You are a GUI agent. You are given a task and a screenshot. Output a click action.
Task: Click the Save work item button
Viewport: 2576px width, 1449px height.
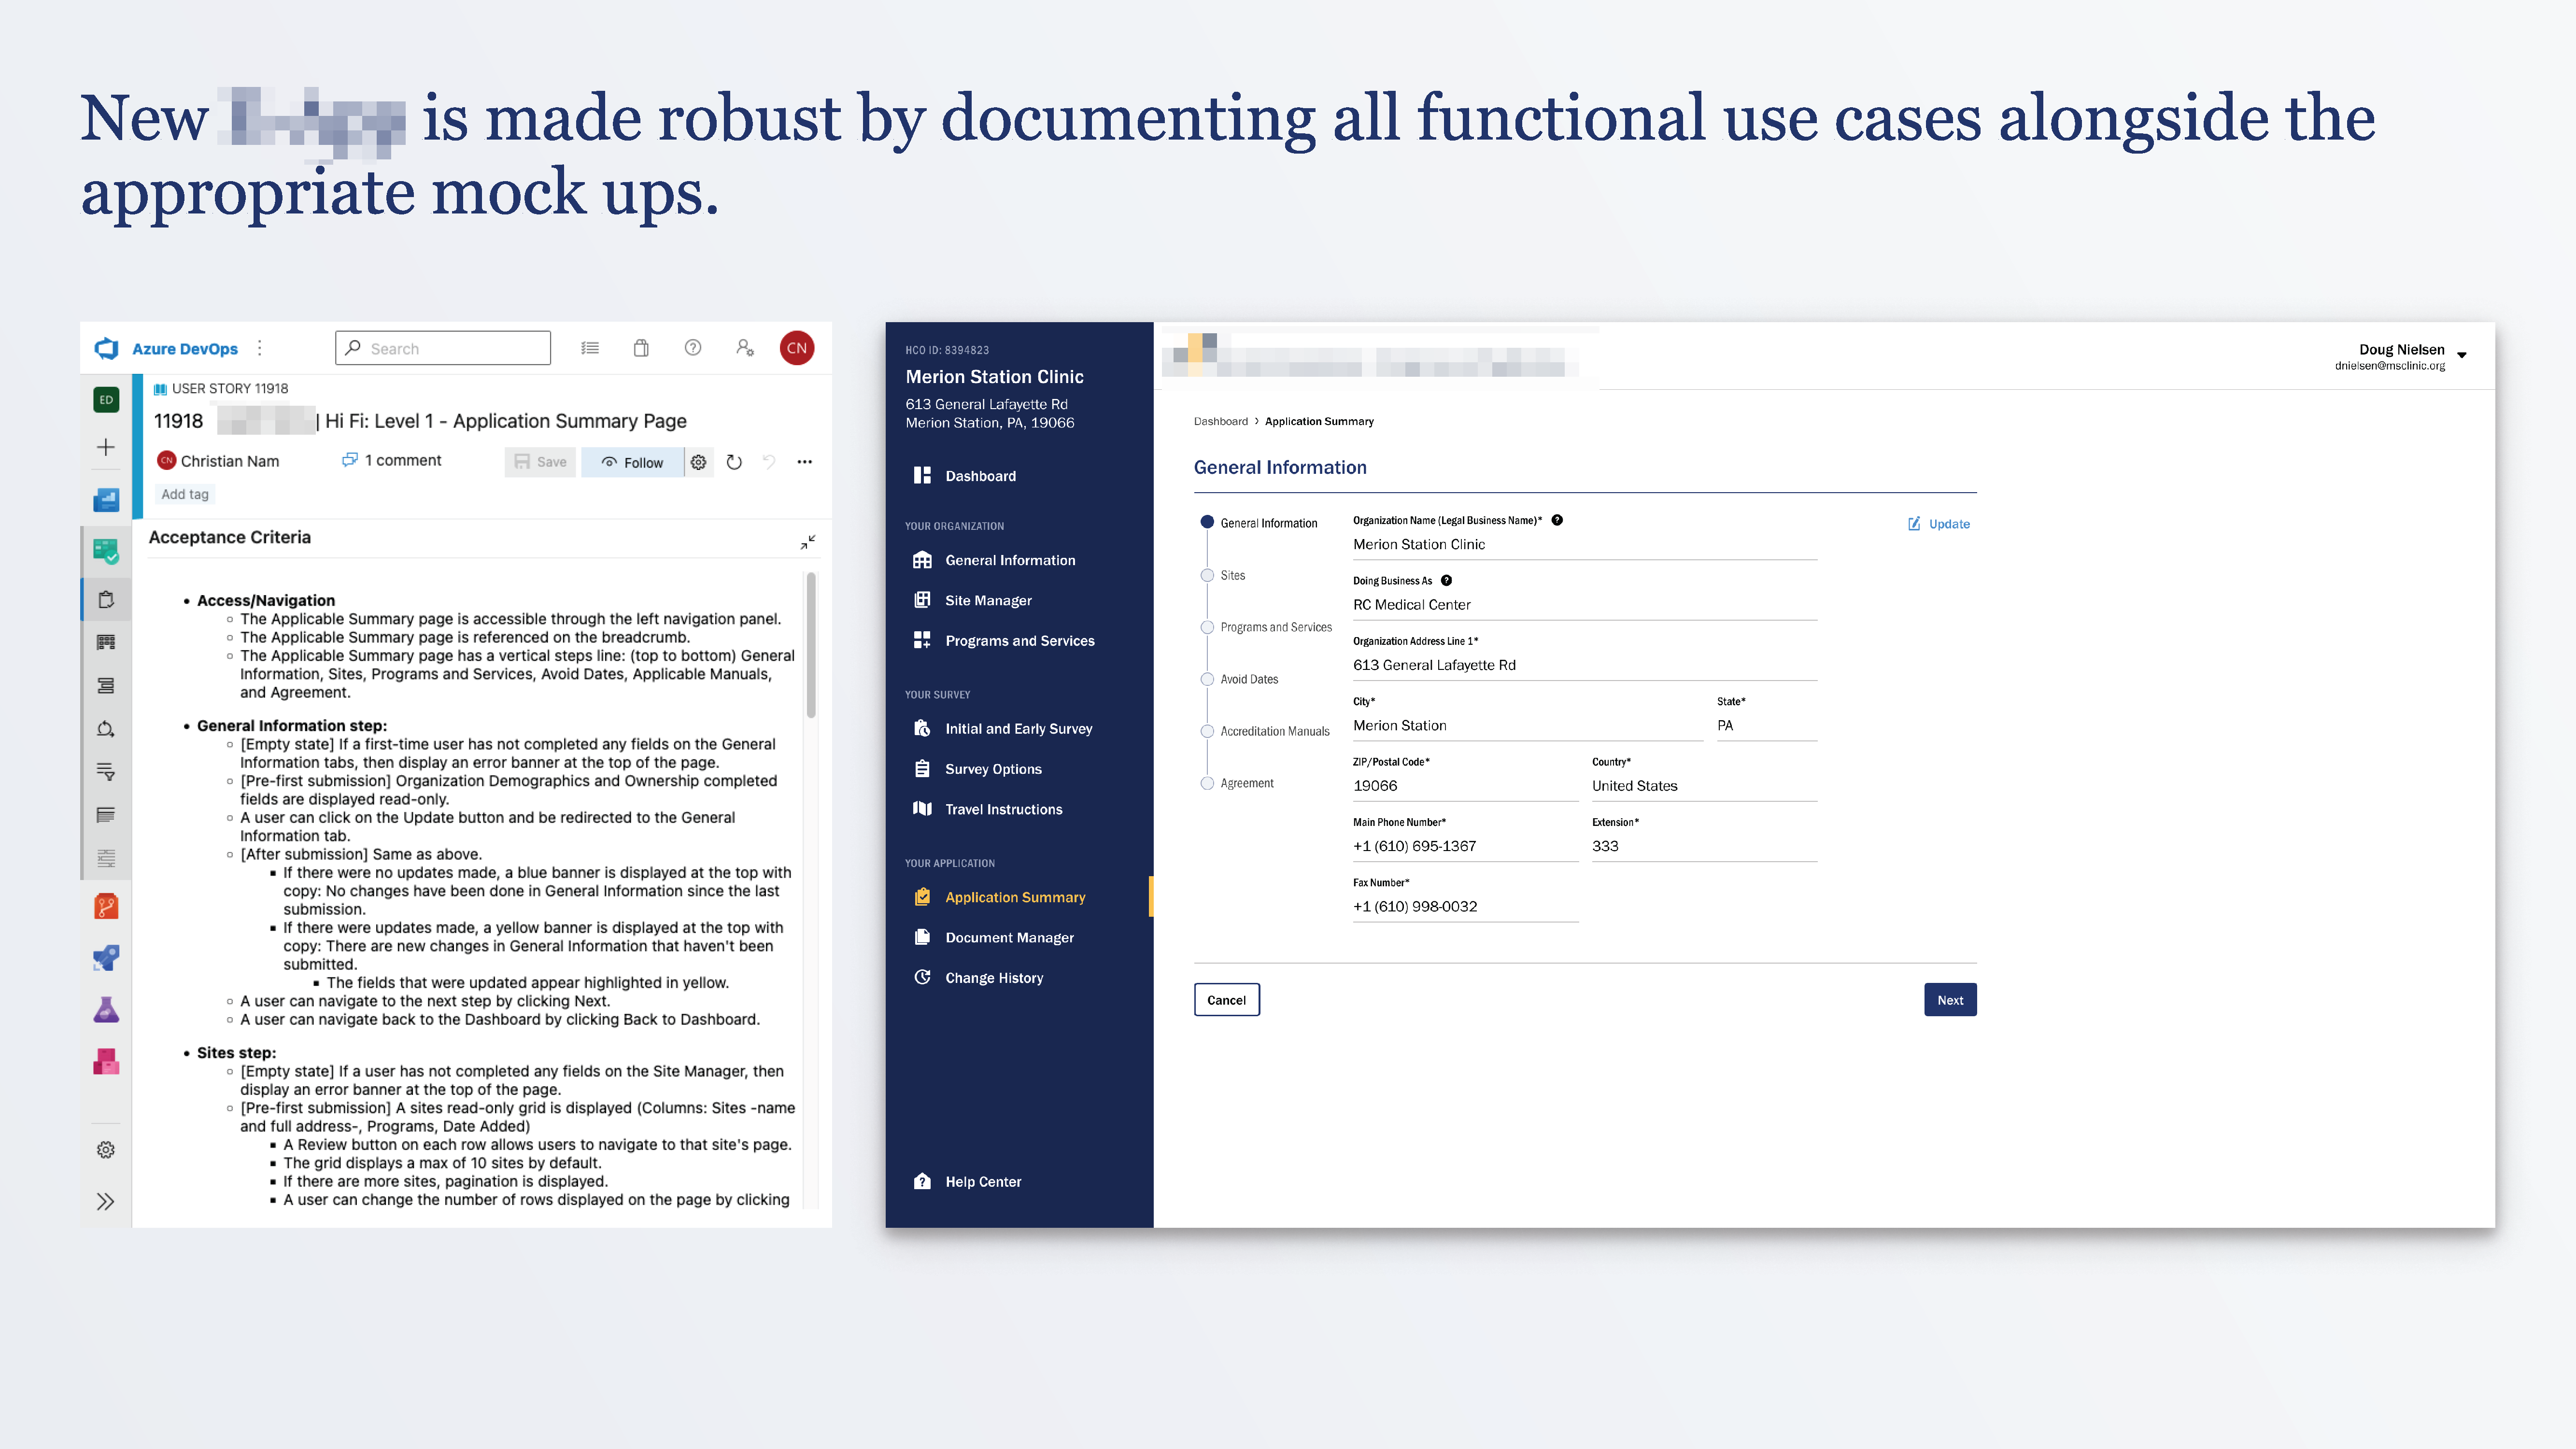(540, 462)
